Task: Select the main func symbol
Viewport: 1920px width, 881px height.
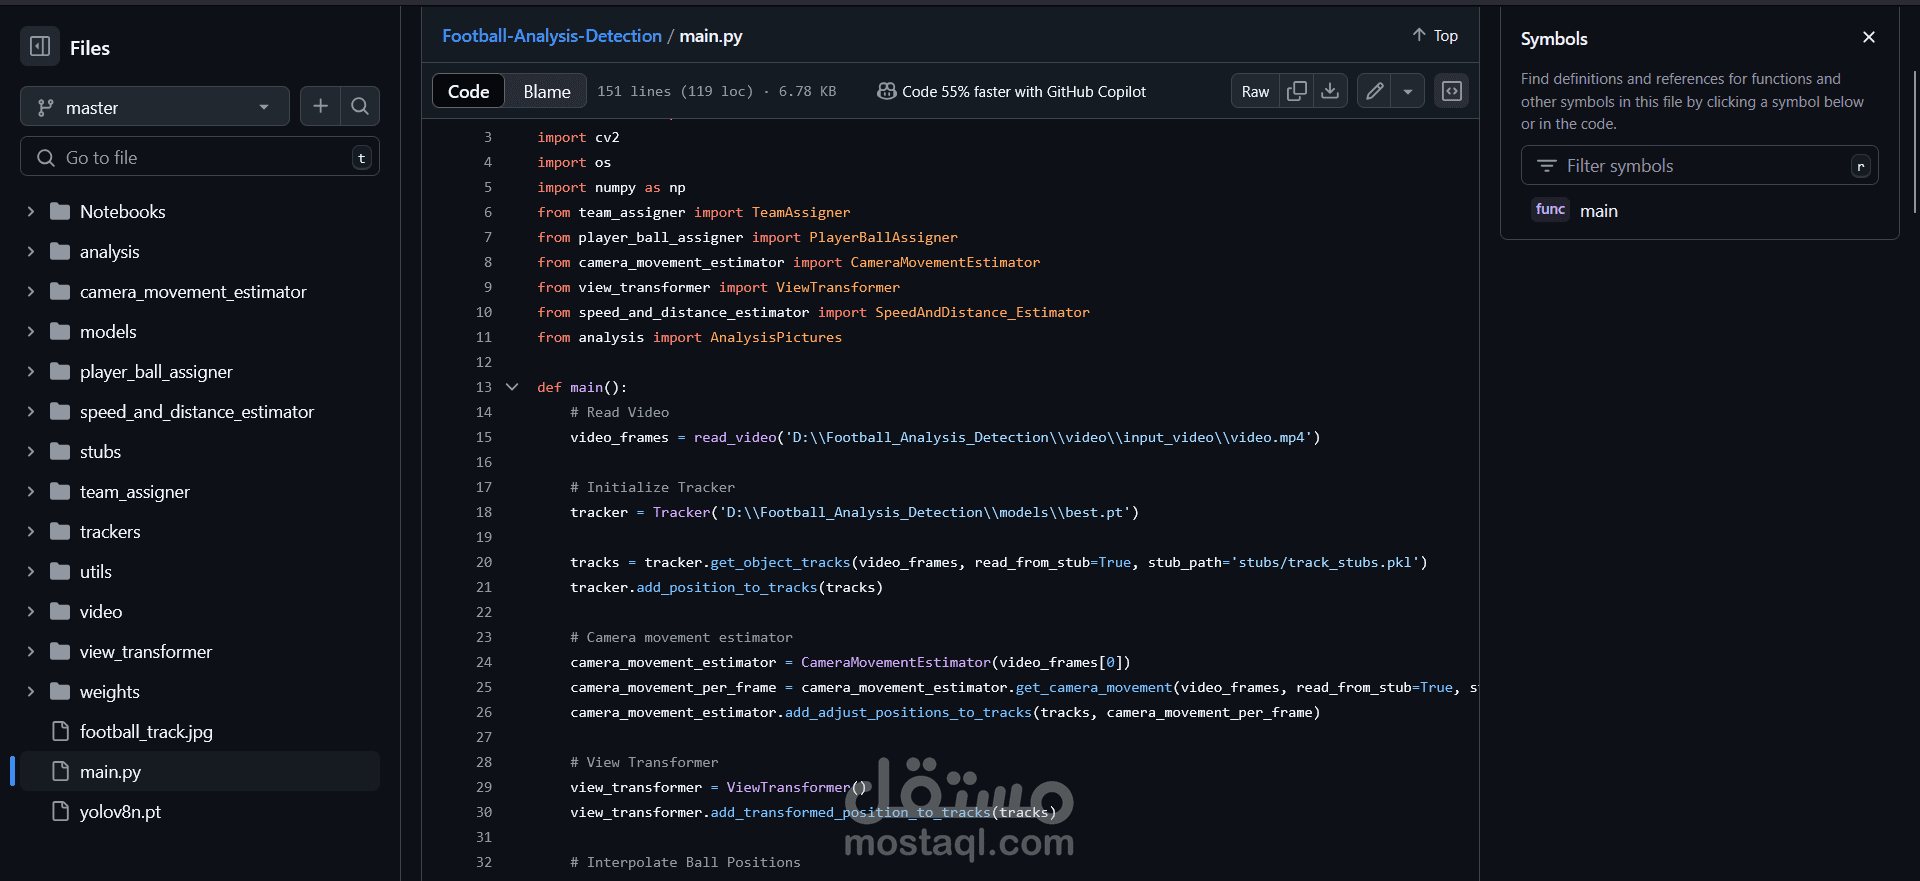Action: pyautogui.click(x=1599, y=211)
